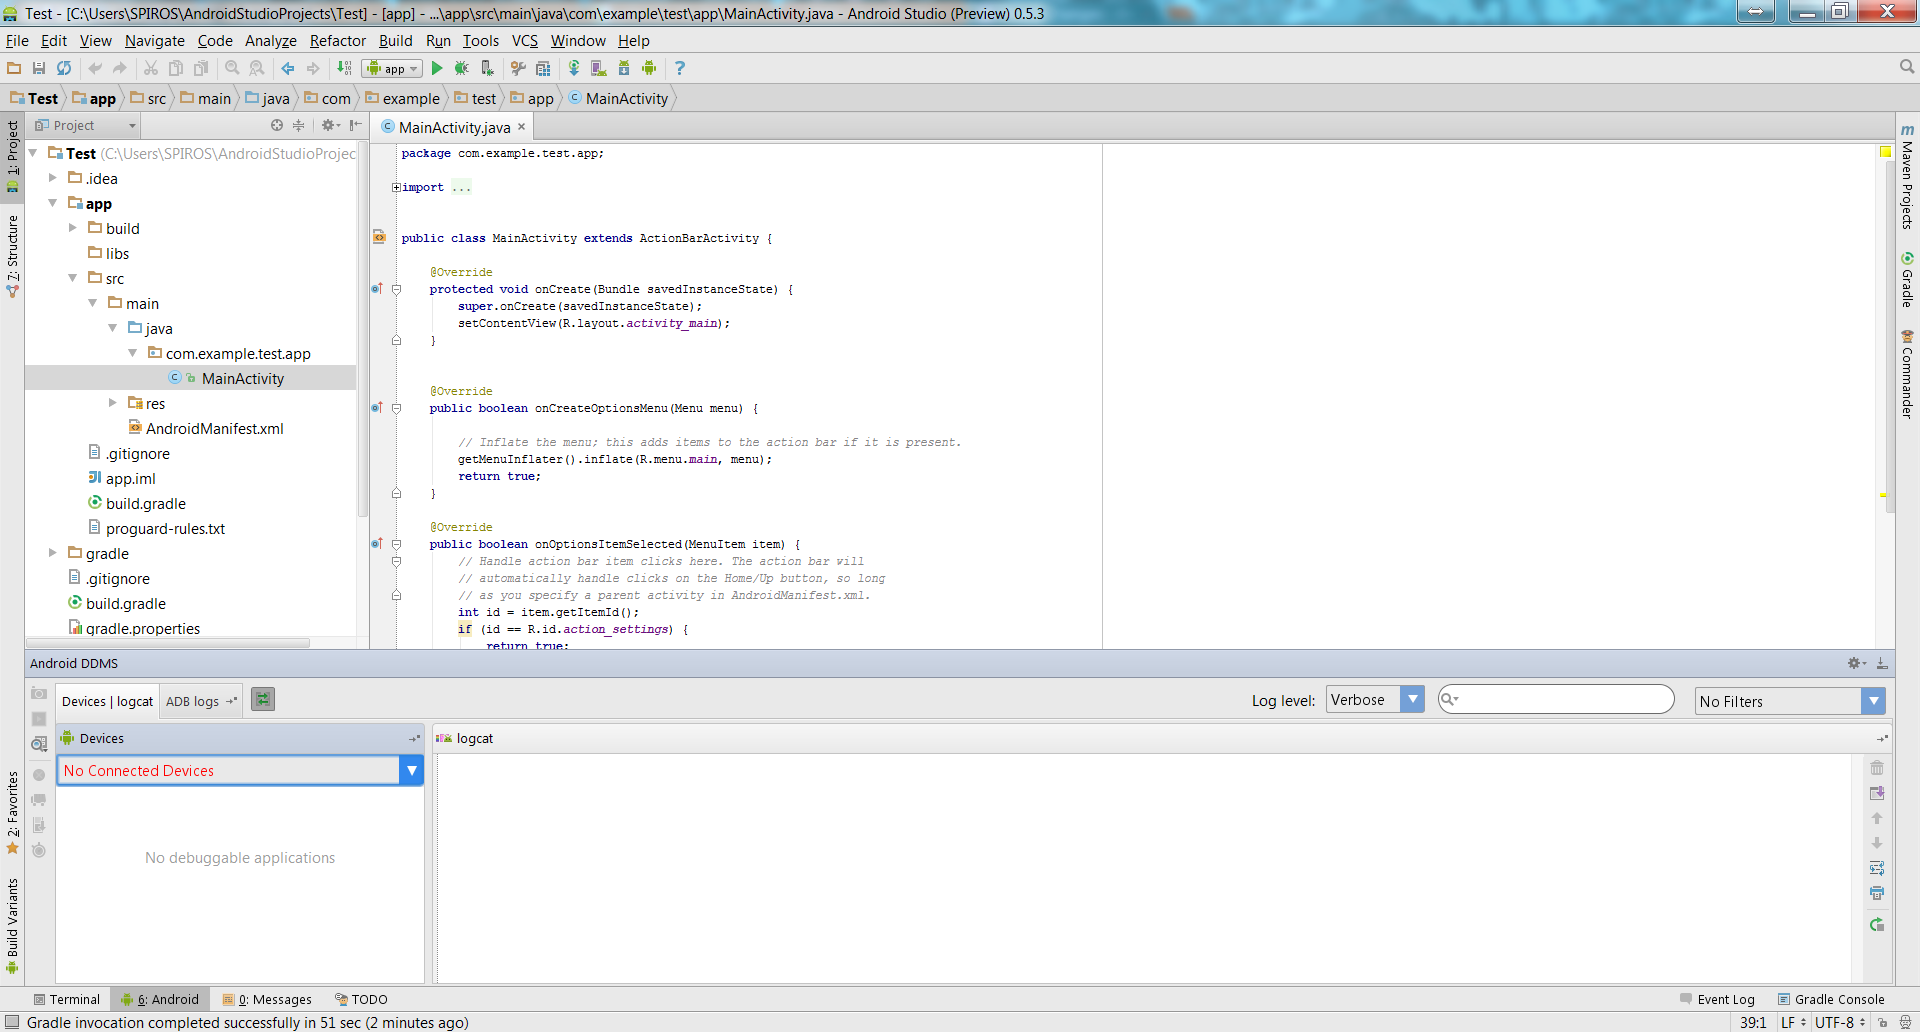Click the logcat search input field
Image resolution: width=1920 pixels, height=1032 pixels.
tap(1556, 699)
